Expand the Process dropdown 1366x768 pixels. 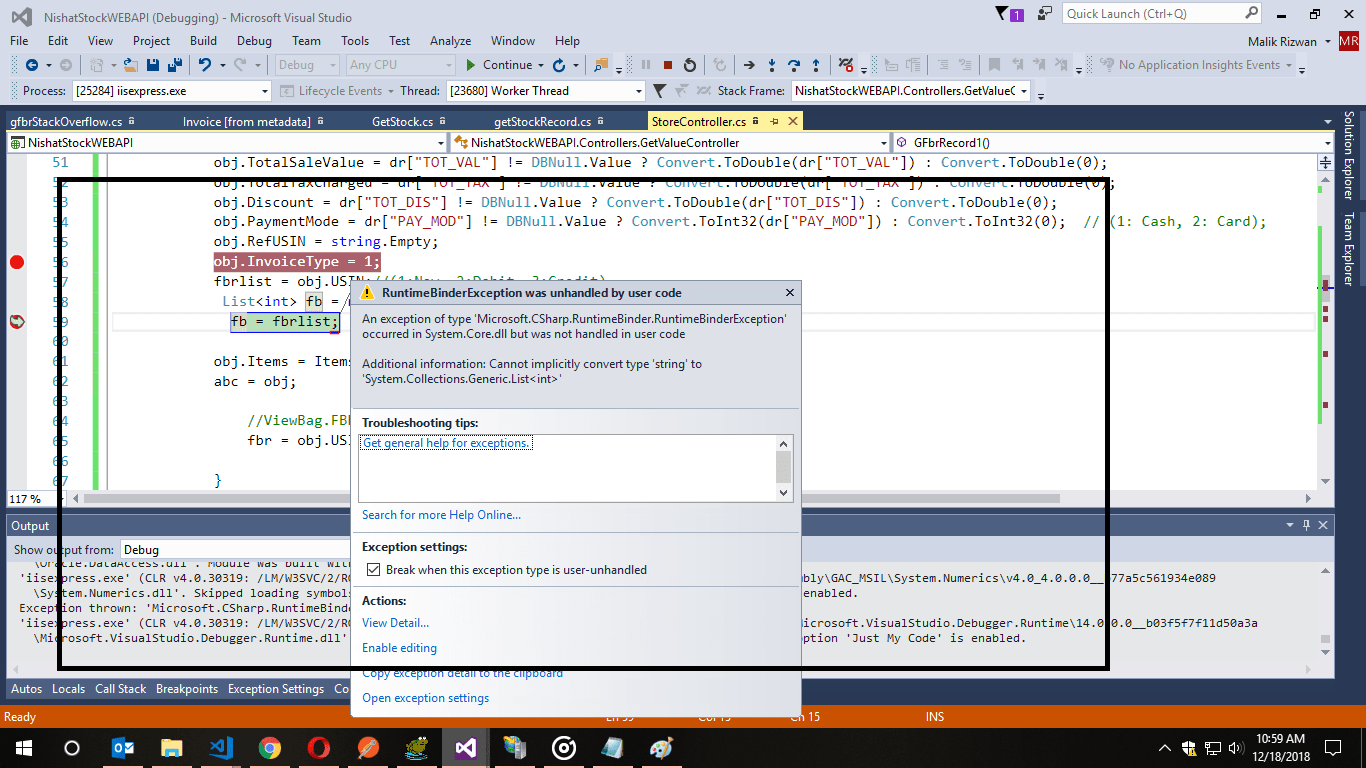pos(264,91)
